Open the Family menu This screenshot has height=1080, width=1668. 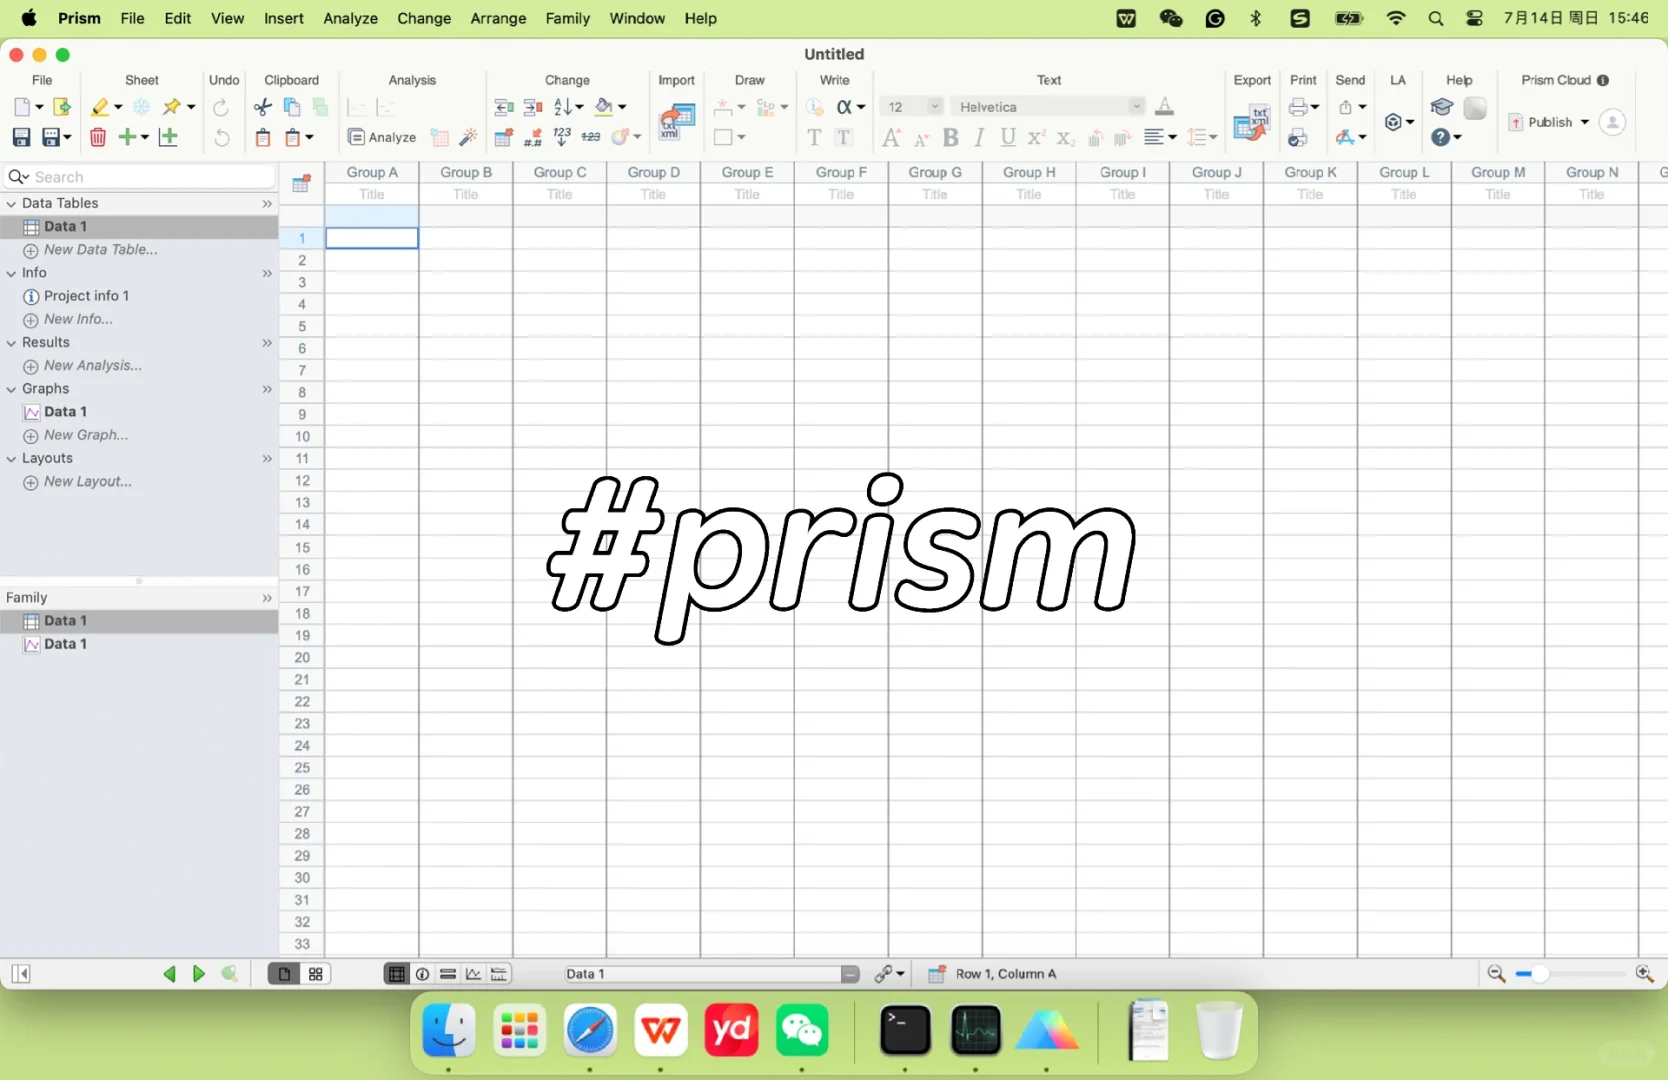click(x=568, y=18)
